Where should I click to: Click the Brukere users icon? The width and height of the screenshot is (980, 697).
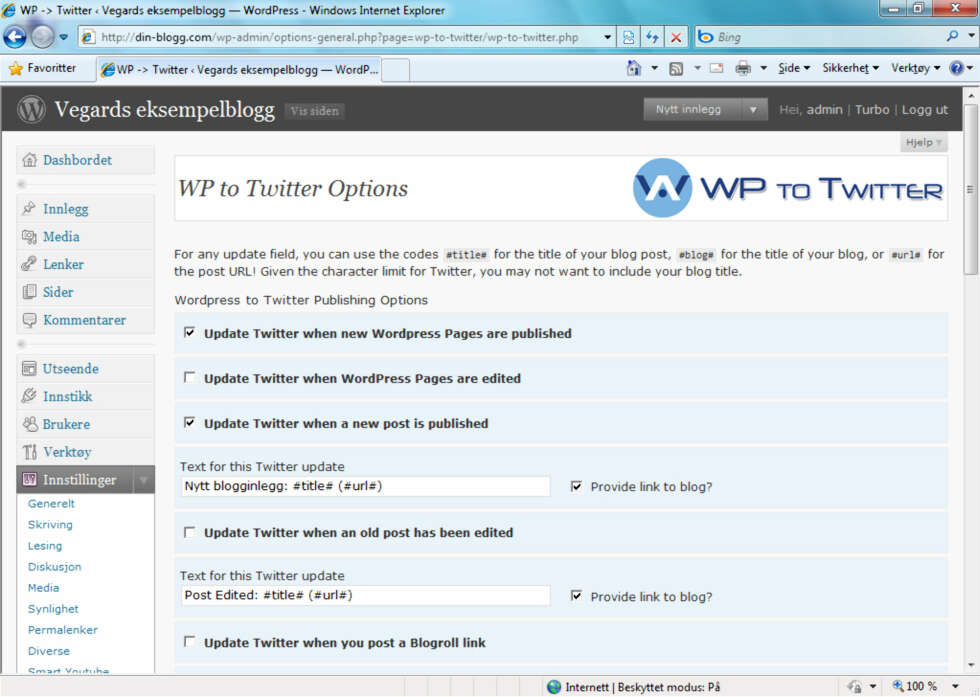pos(29,424)
